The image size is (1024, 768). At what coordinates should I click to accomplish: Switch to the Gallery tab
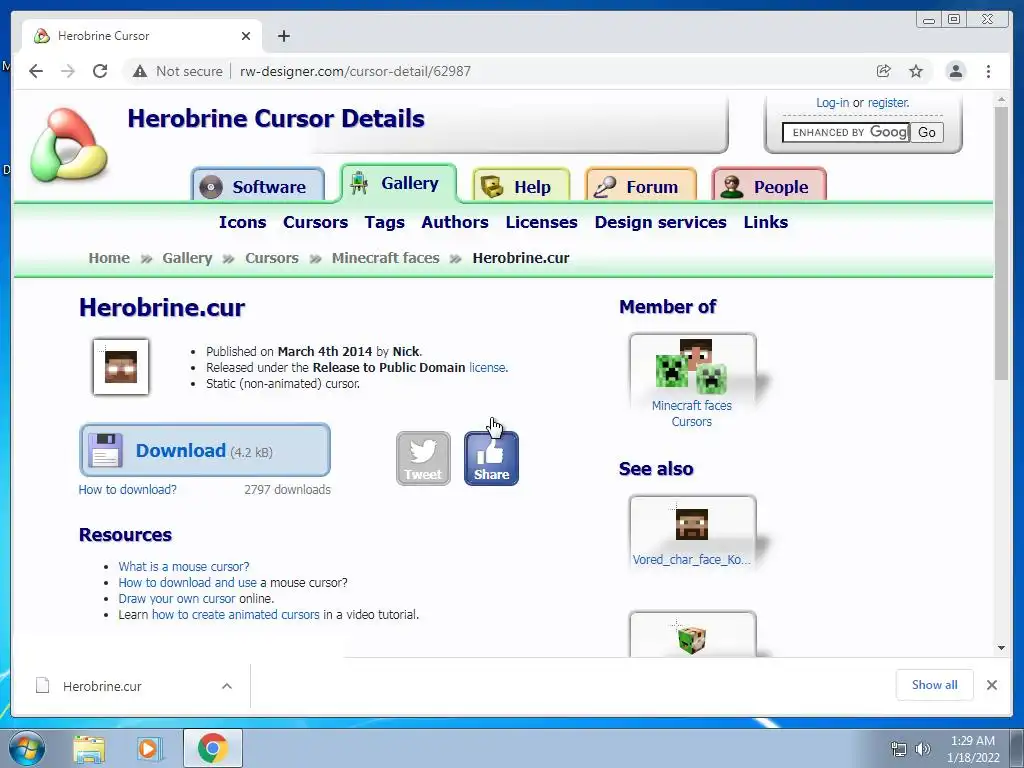[398, 184]
